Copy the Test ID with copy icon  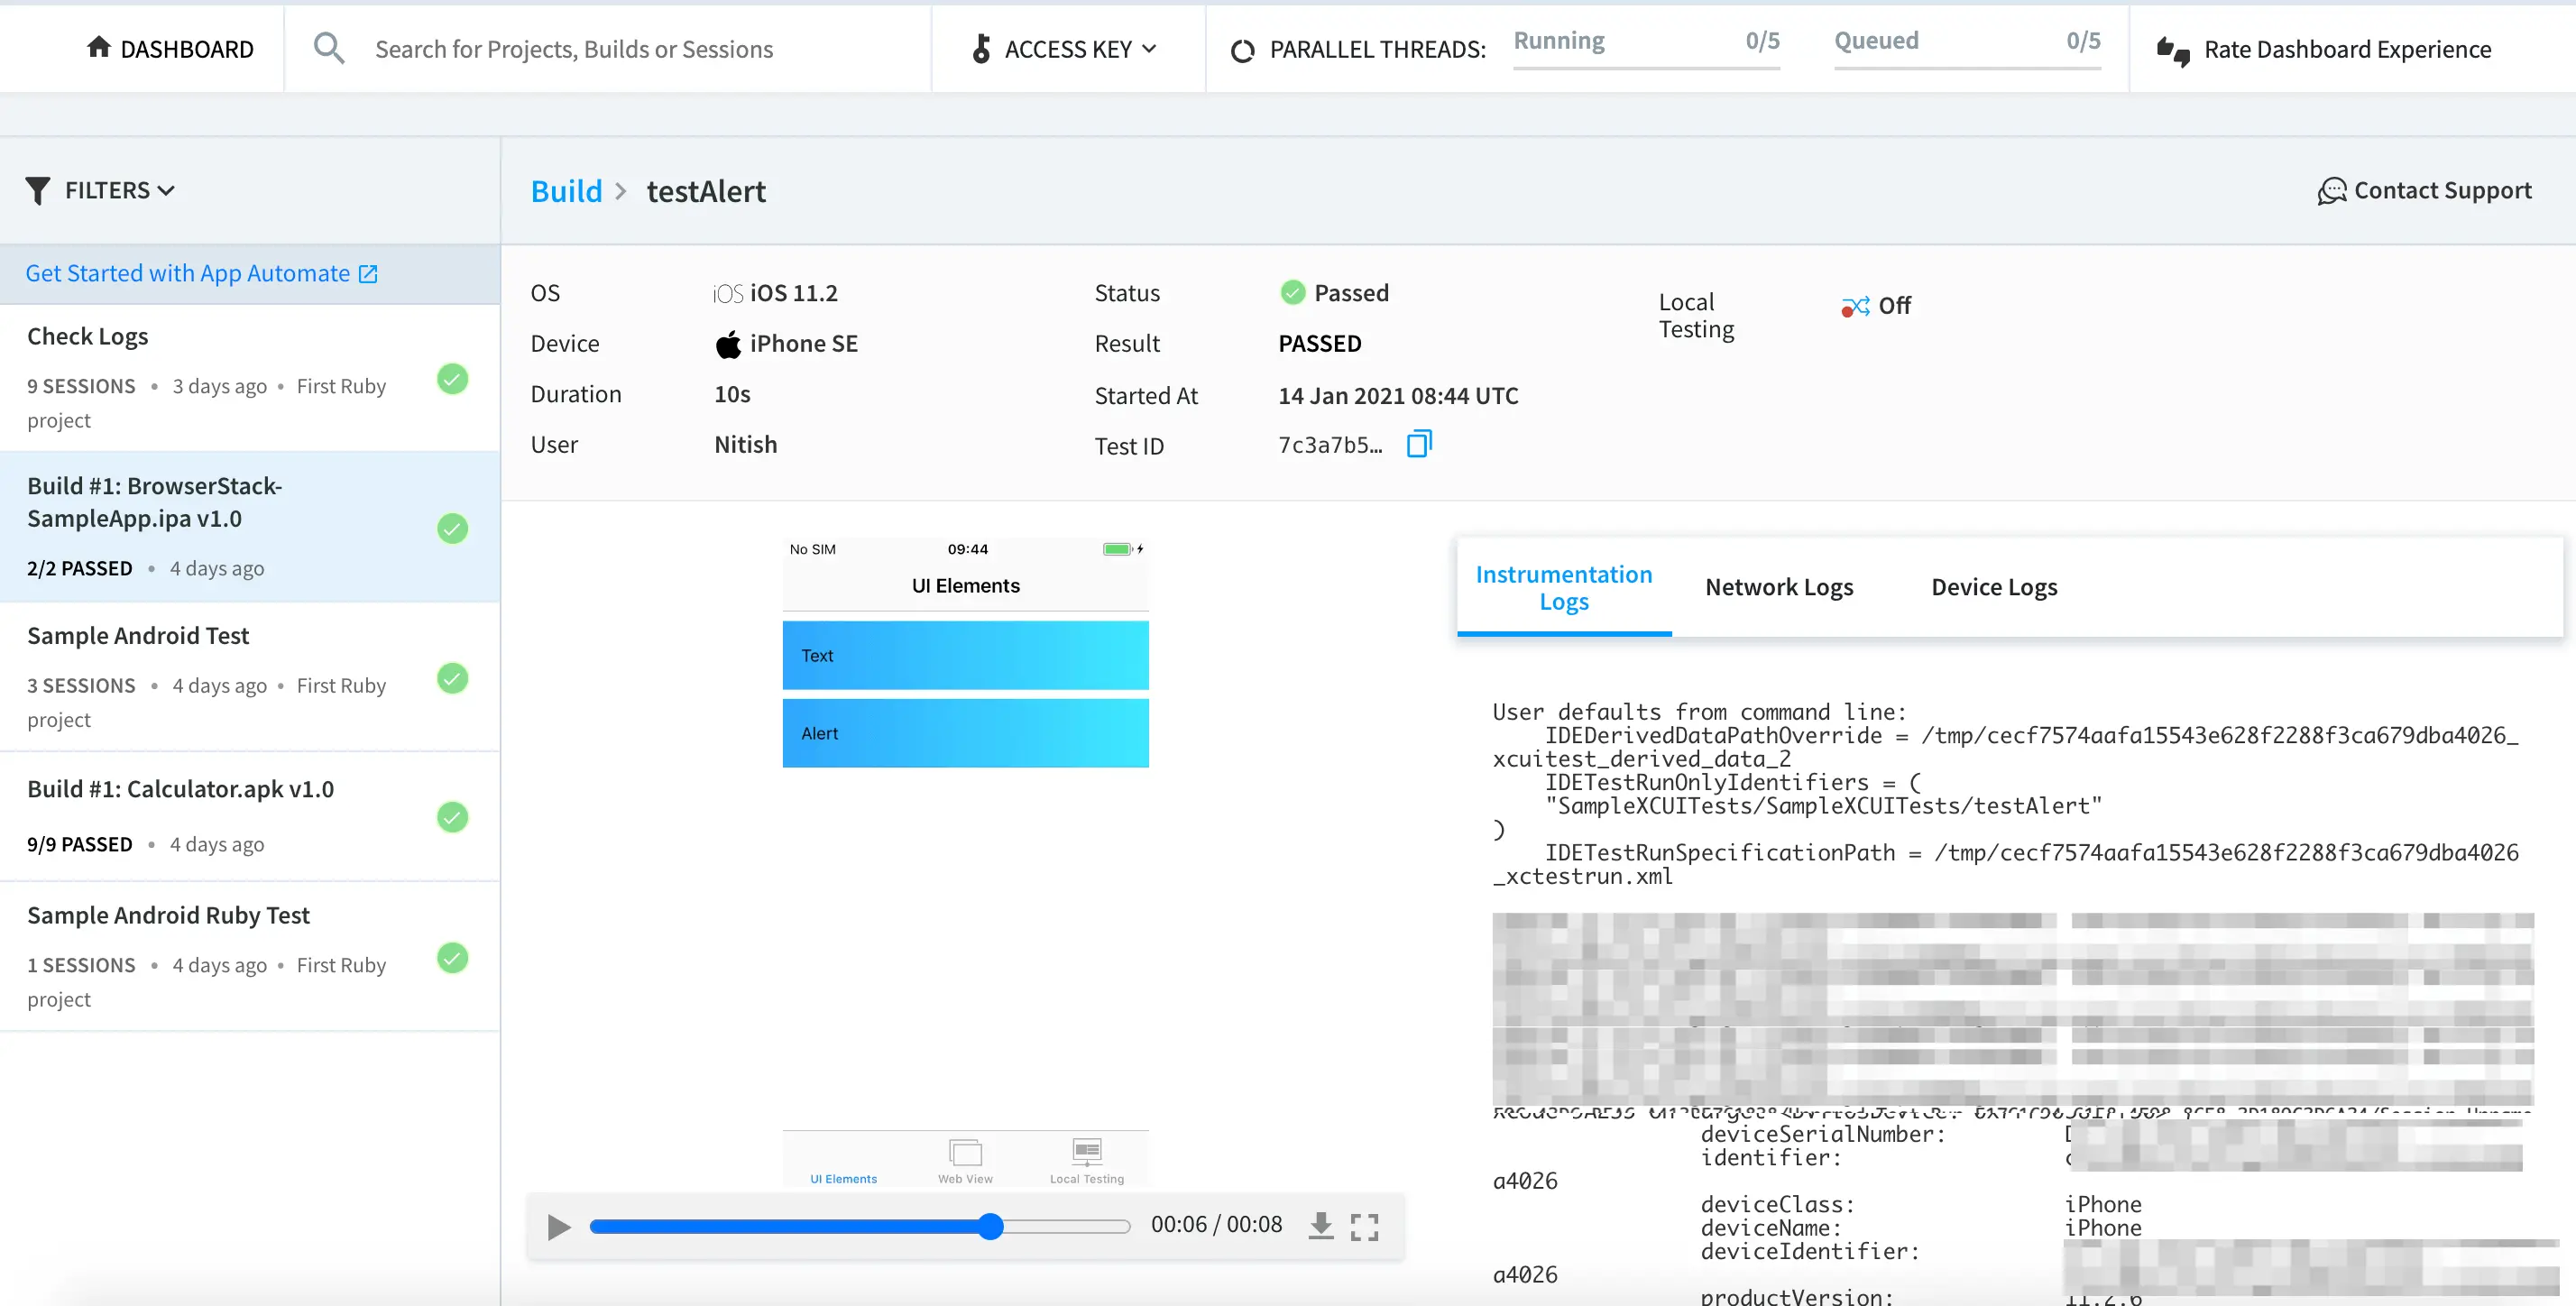pos(1419,443)
